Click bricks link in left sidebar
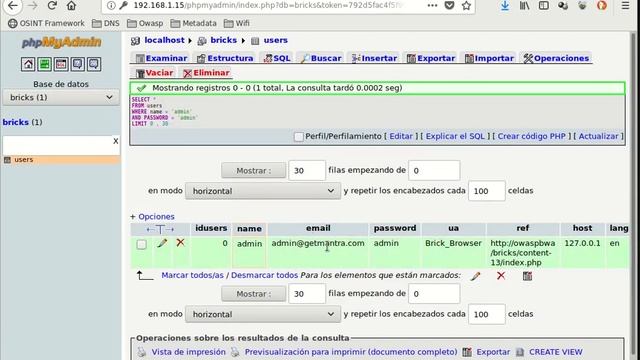This screenshot has height=360, width=640. tap(16, 122)
